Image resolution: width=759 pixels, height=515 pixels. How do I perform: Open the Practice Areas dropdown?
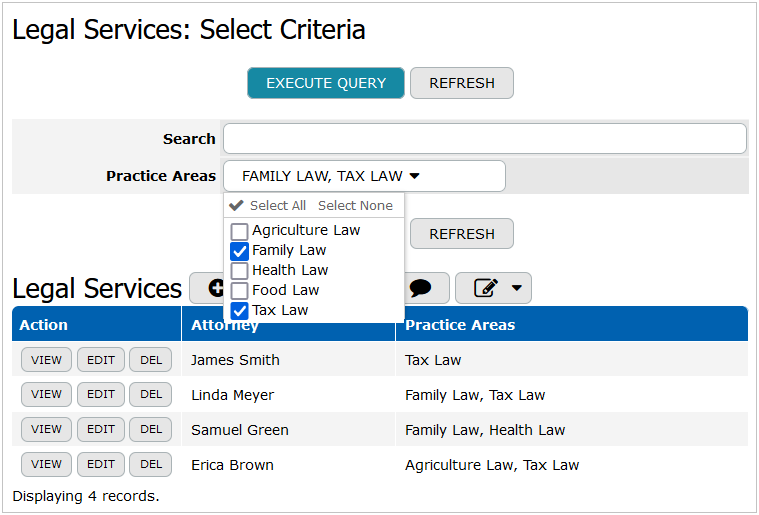coord(364,176)
